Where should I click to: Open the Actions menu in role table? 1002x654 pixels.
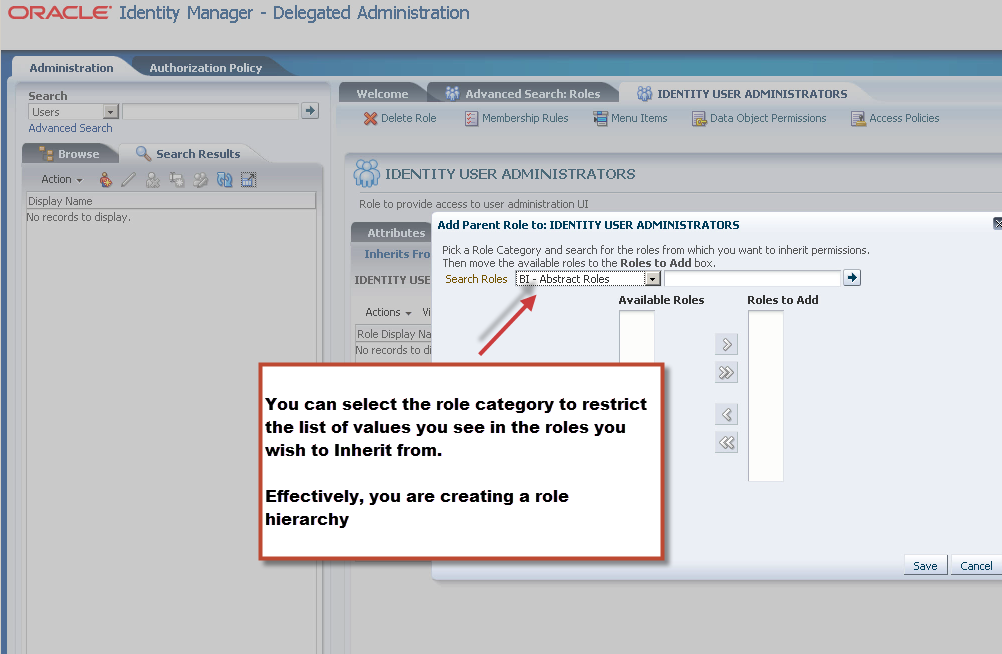pos(388,312)
